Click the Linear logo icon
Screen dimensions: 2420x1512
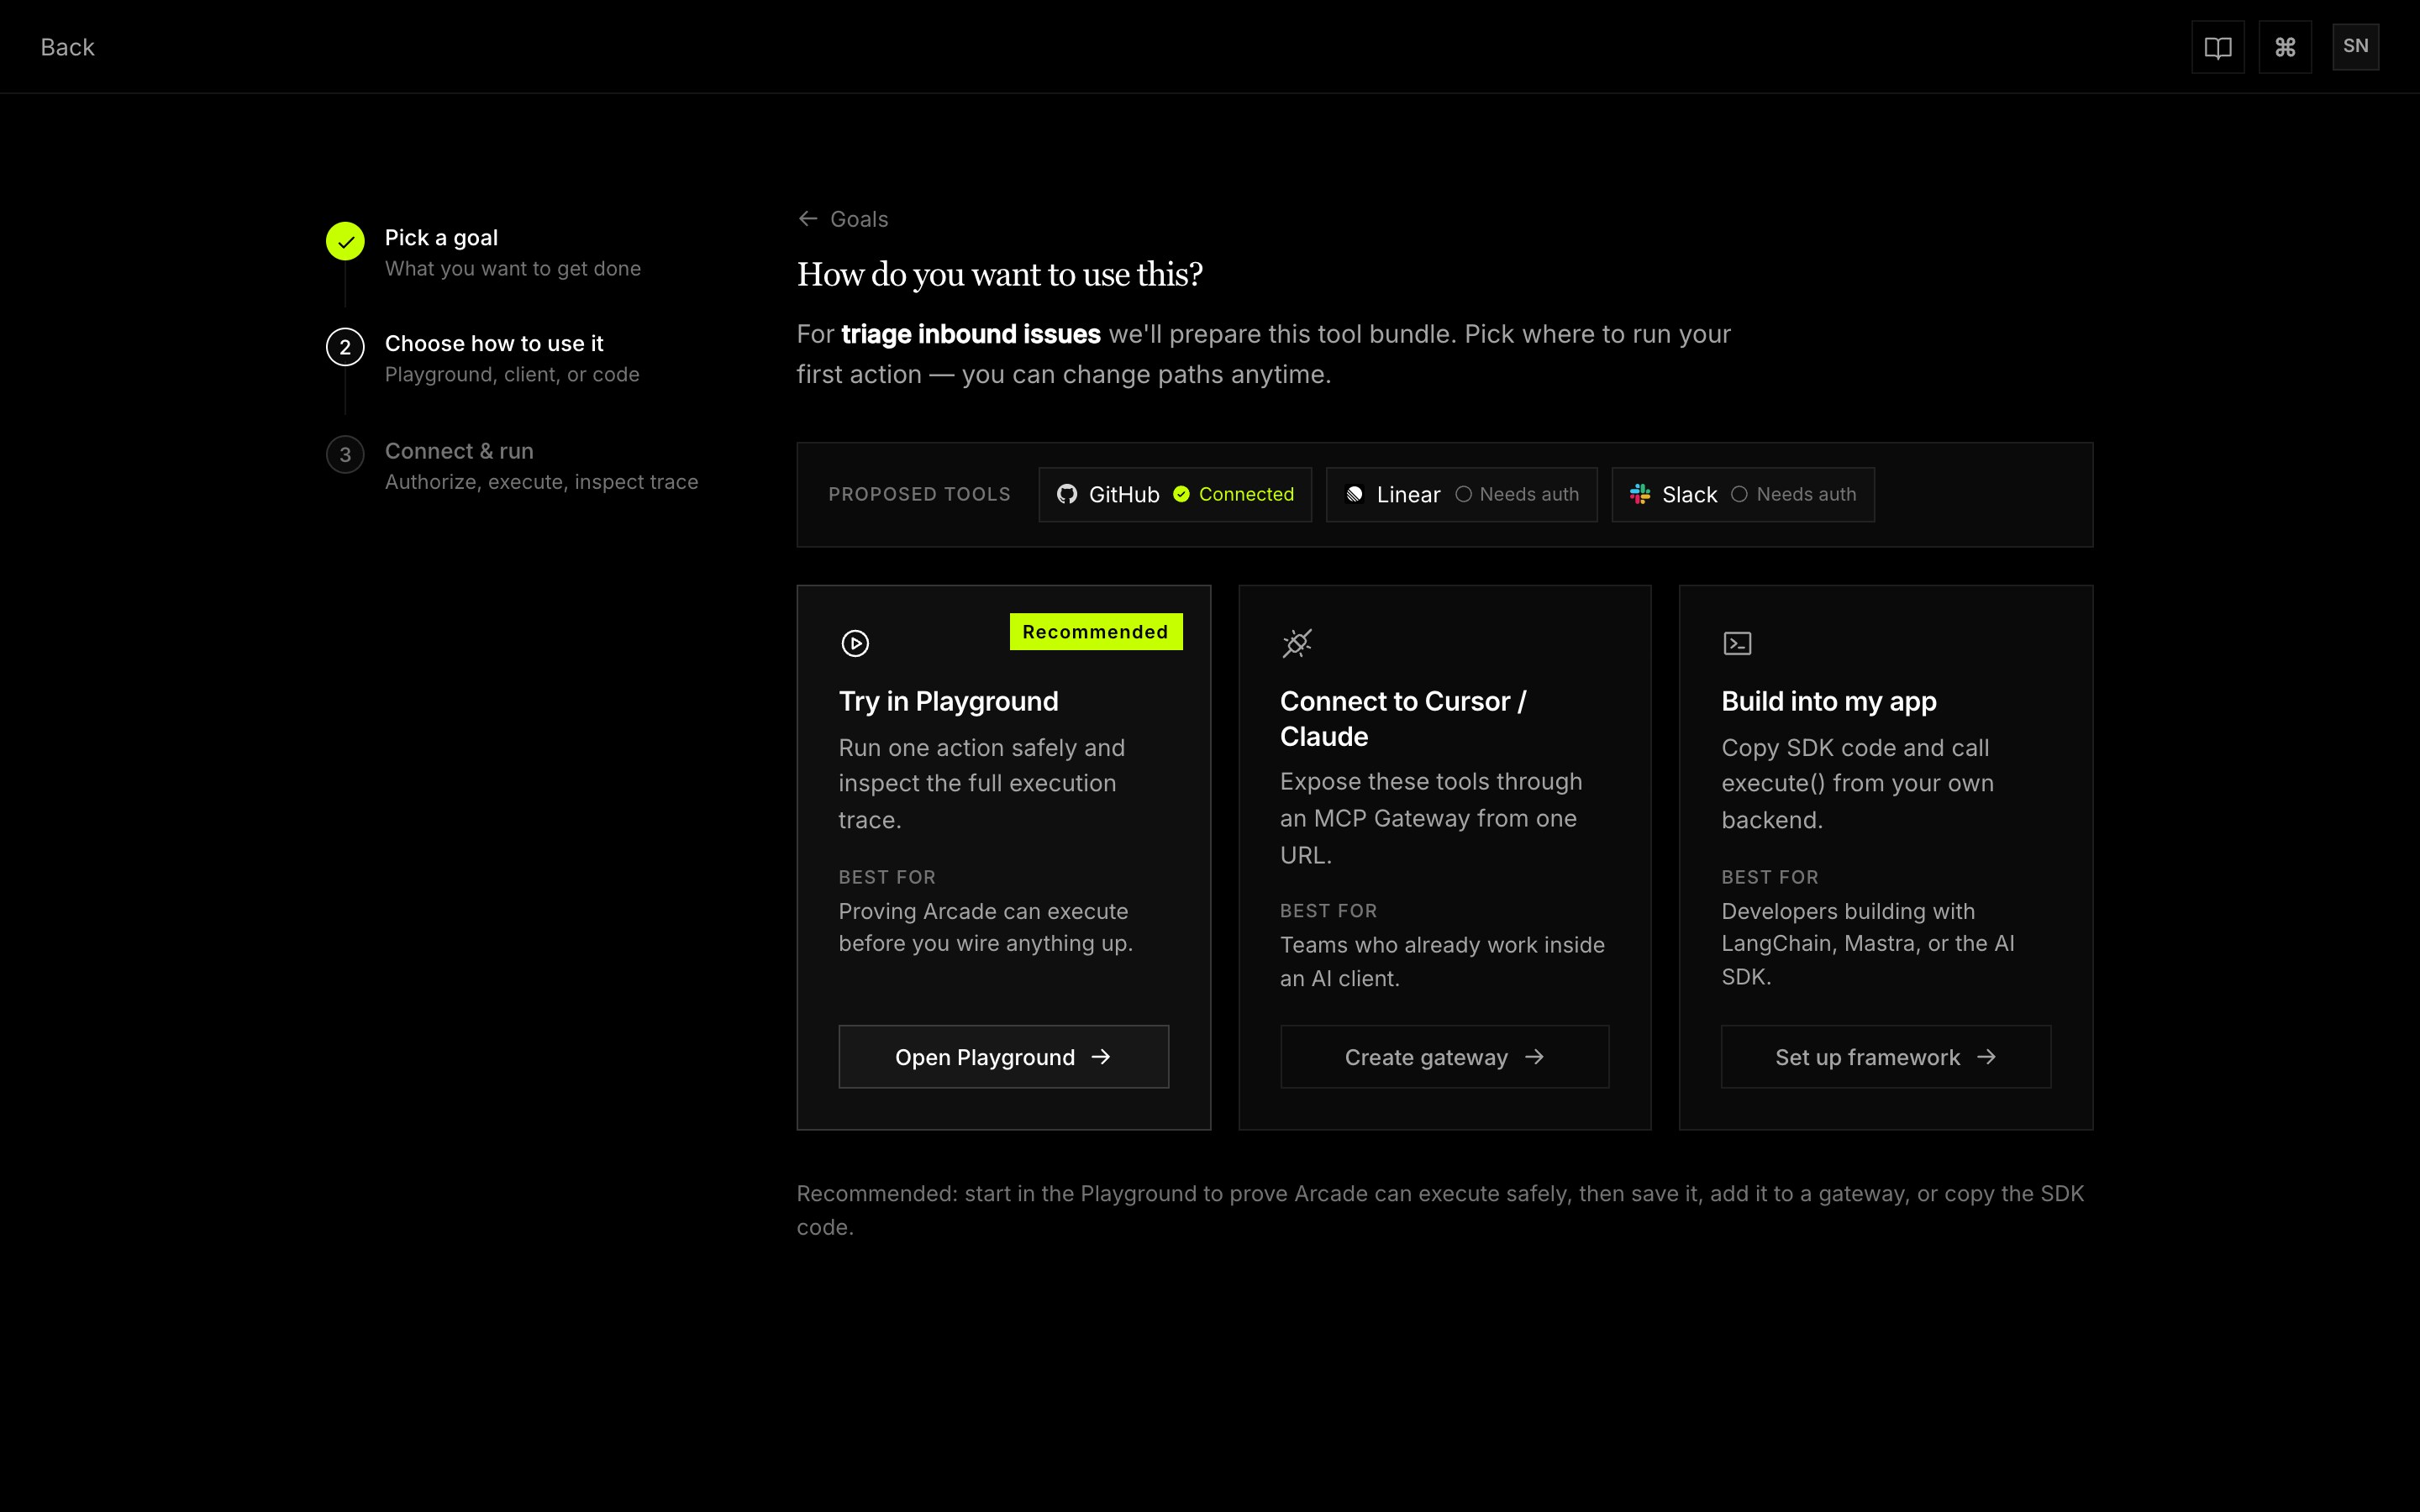pos(1354,494)
